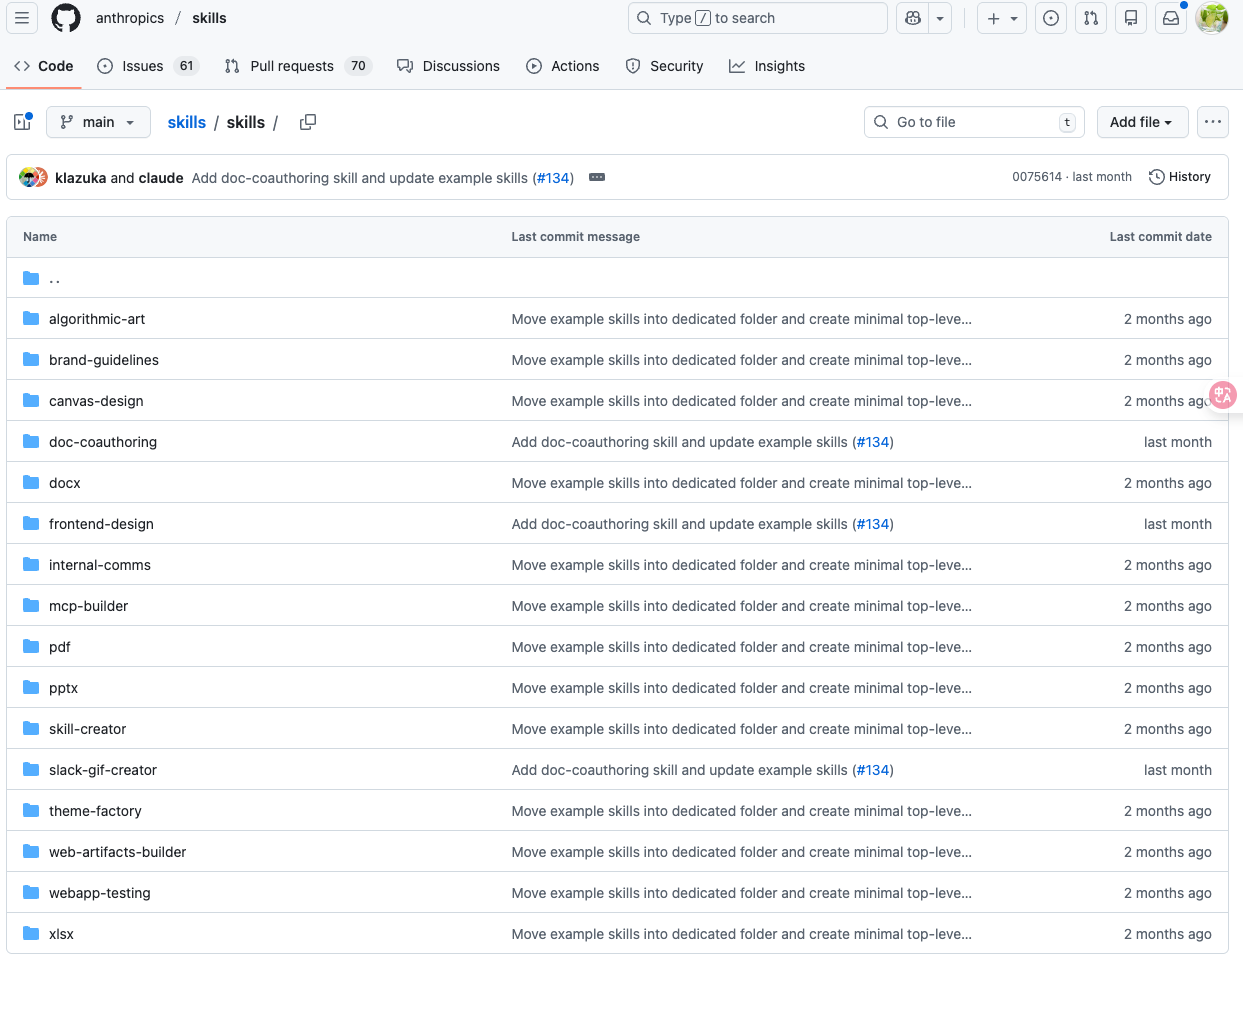
Task: Open the more options ellipsis button
Action: click(x=1213, y=122)
